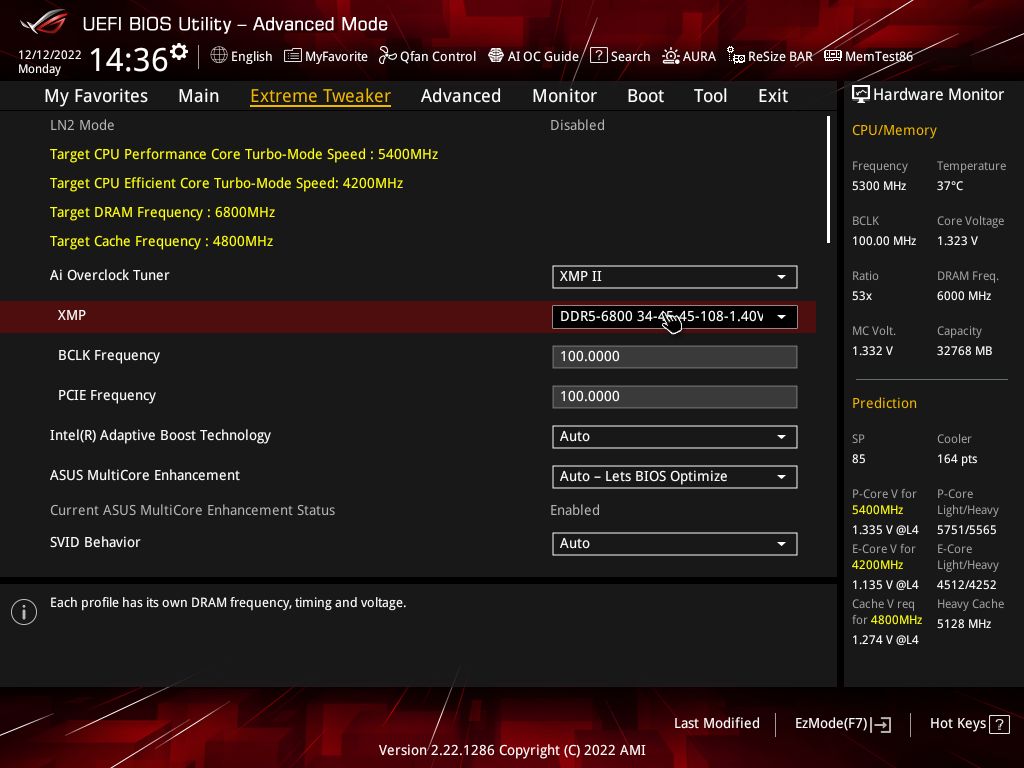1024x768 pixels.
Task: Toggle ReSize BAR icon
Action: [736, 56]
